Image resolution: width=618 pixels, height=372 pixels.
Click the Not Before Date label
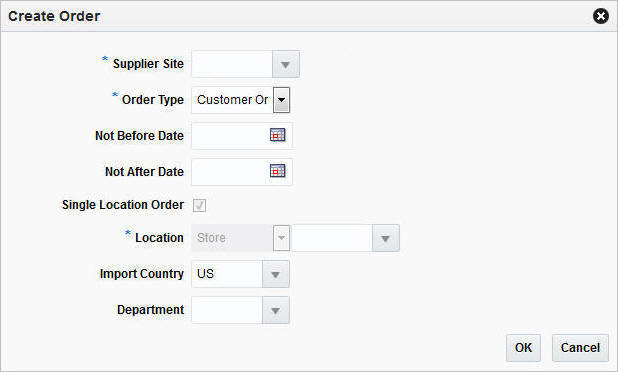(140, 136)
